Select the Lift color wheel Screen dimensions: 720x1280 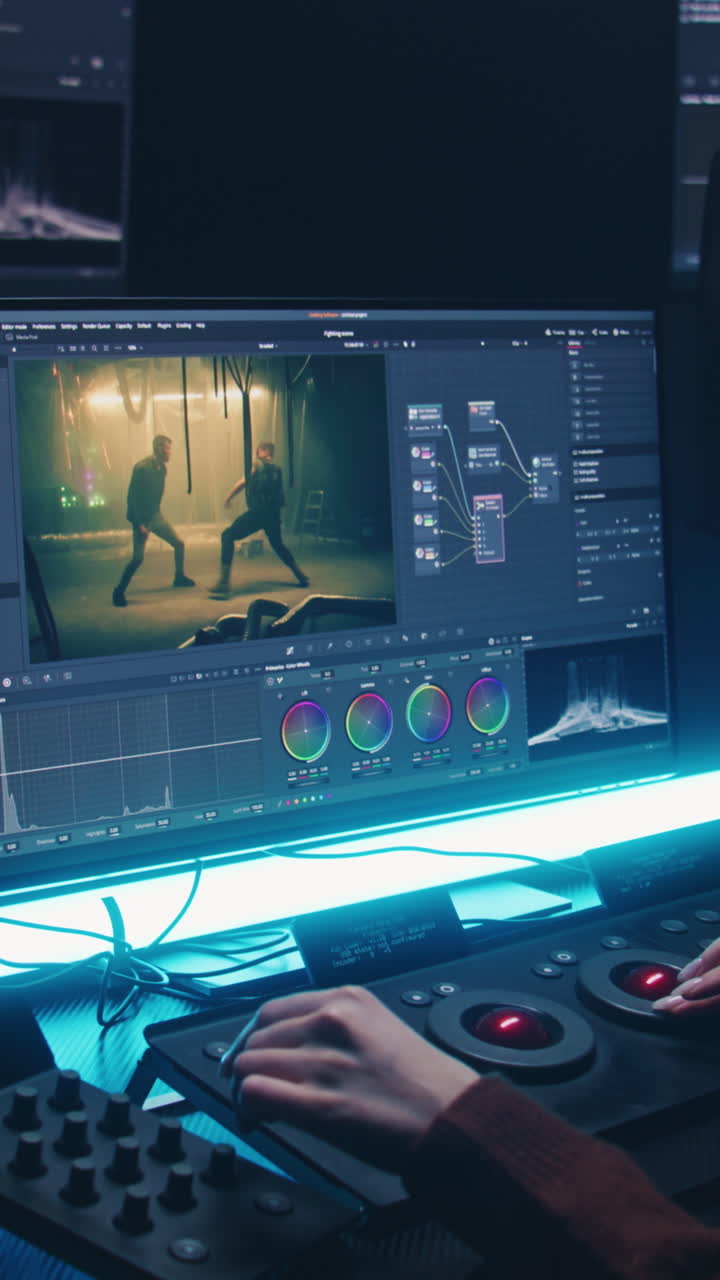pyautogui.click(x=306, y=731)
